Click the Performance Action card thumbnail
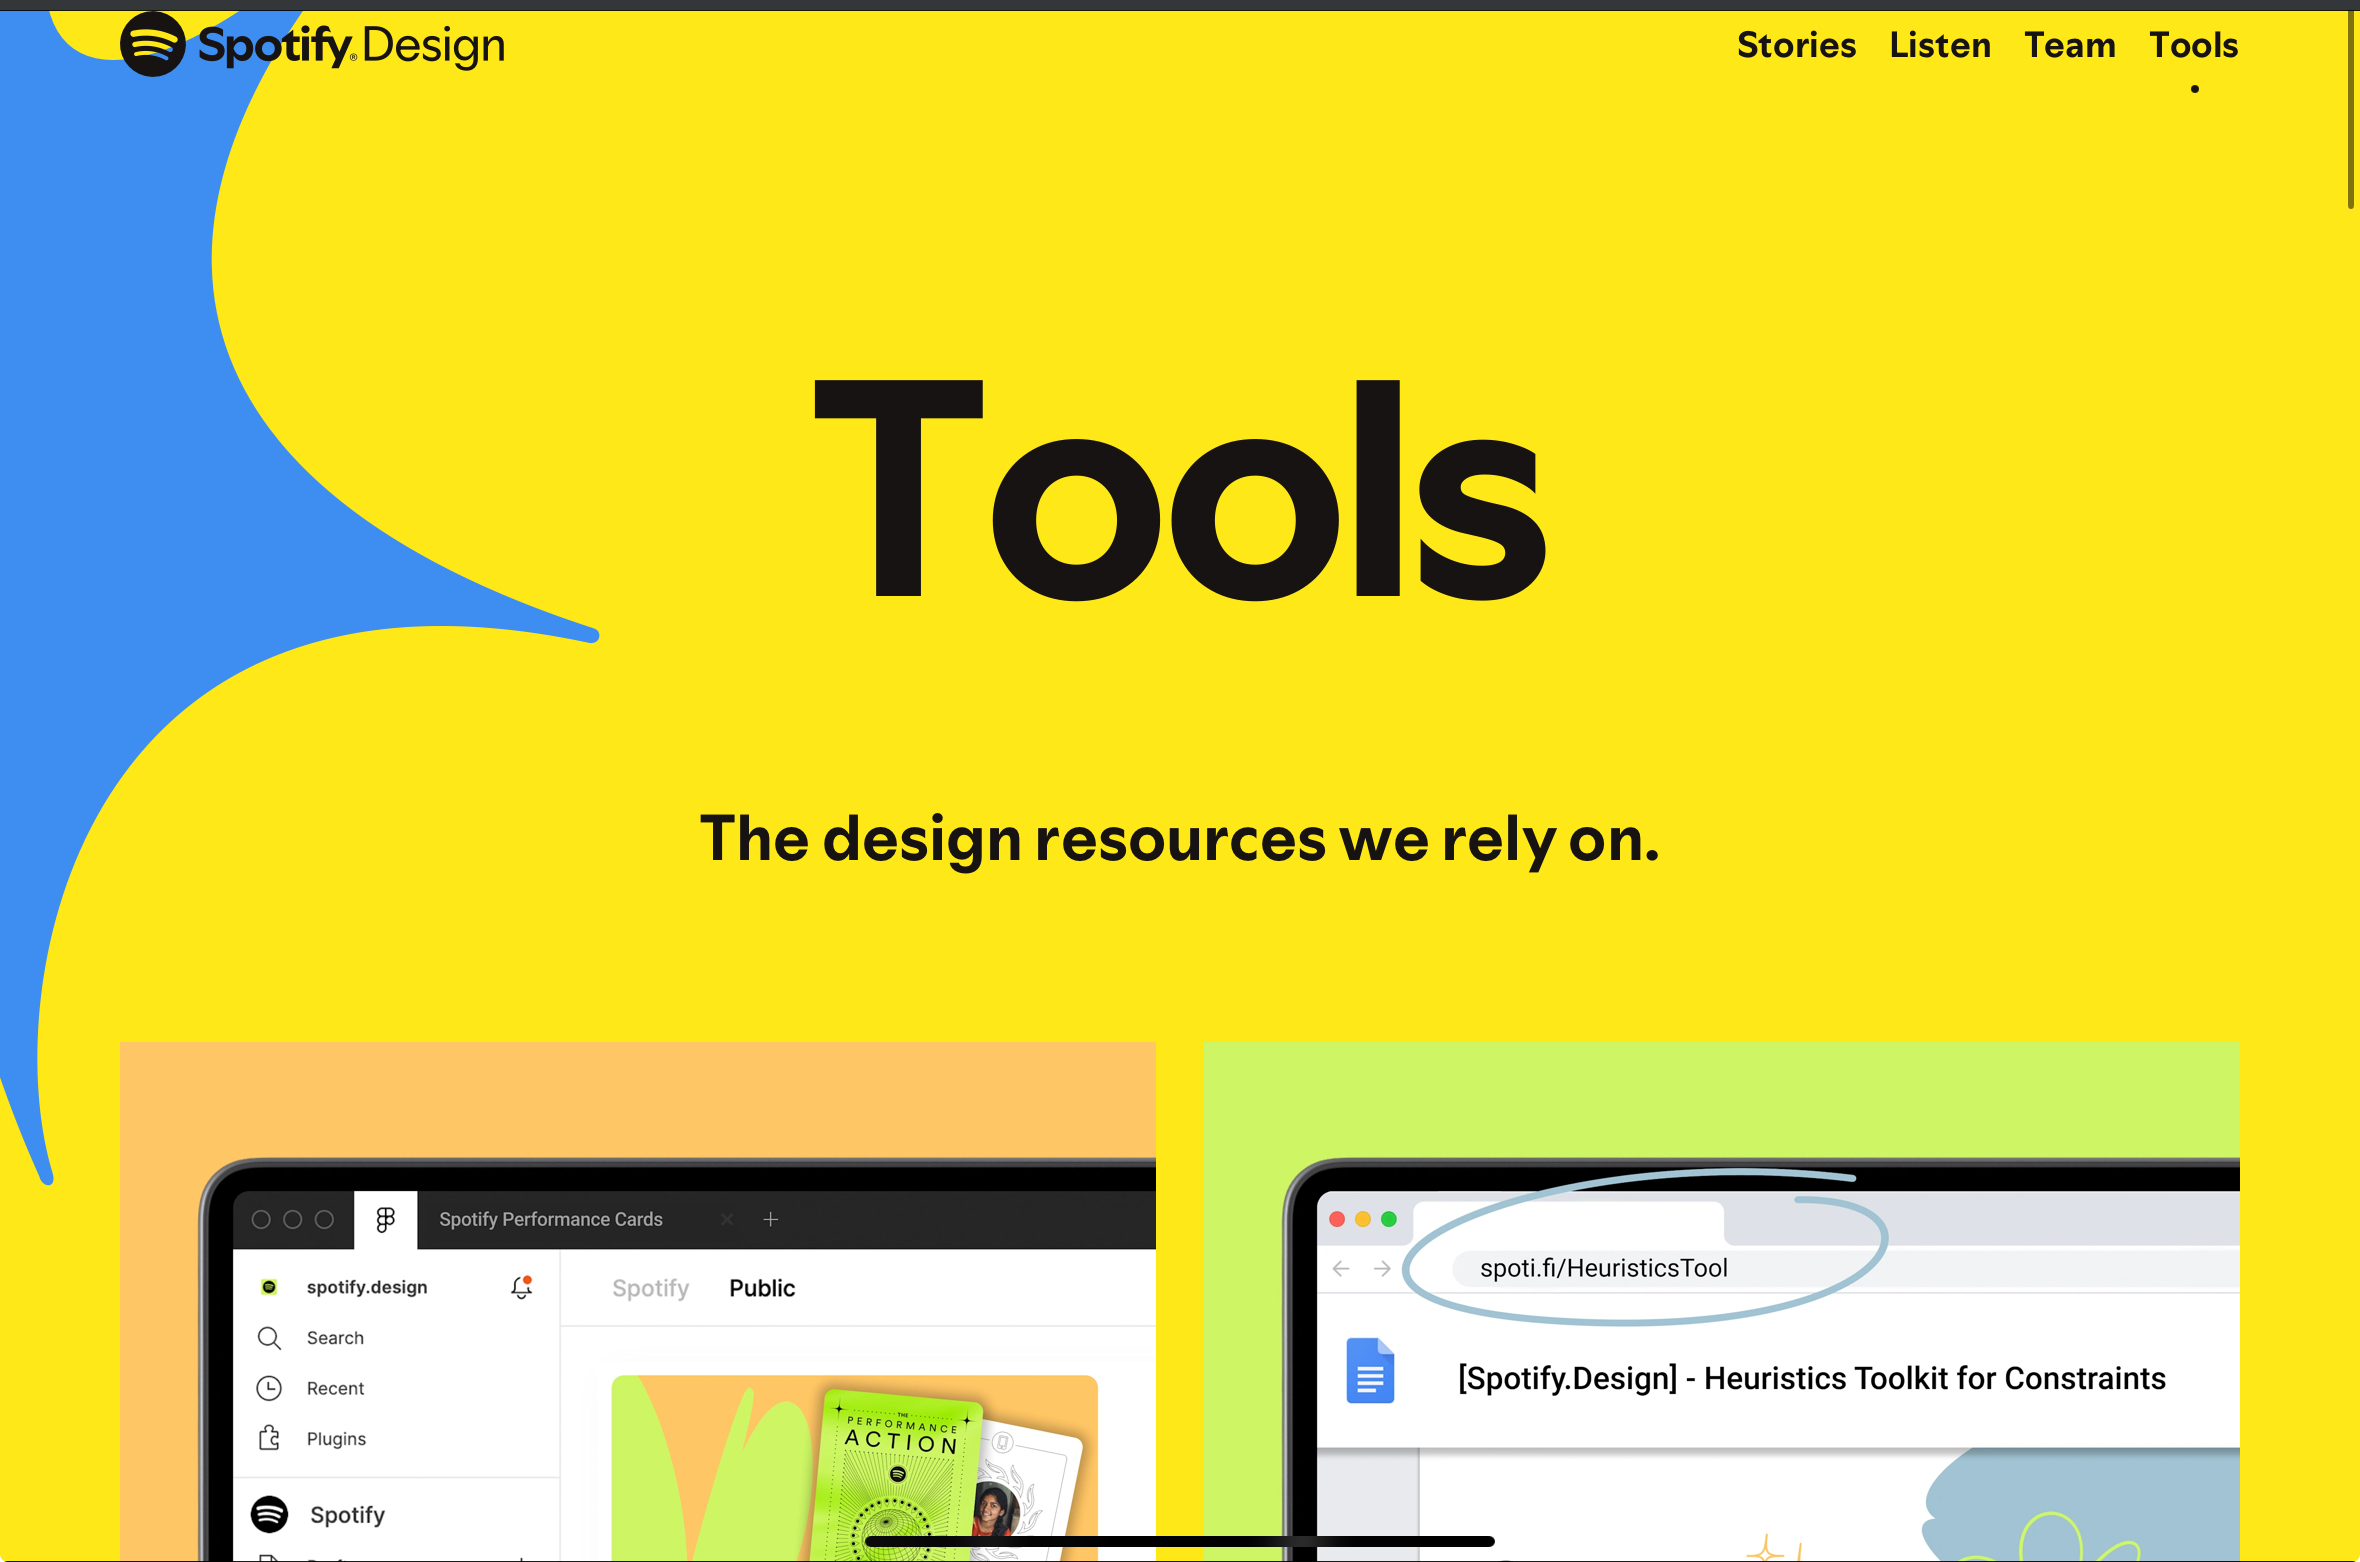Viewport: 2360px width, 1562px height. pyautogui.click(x=854, y=1467)
